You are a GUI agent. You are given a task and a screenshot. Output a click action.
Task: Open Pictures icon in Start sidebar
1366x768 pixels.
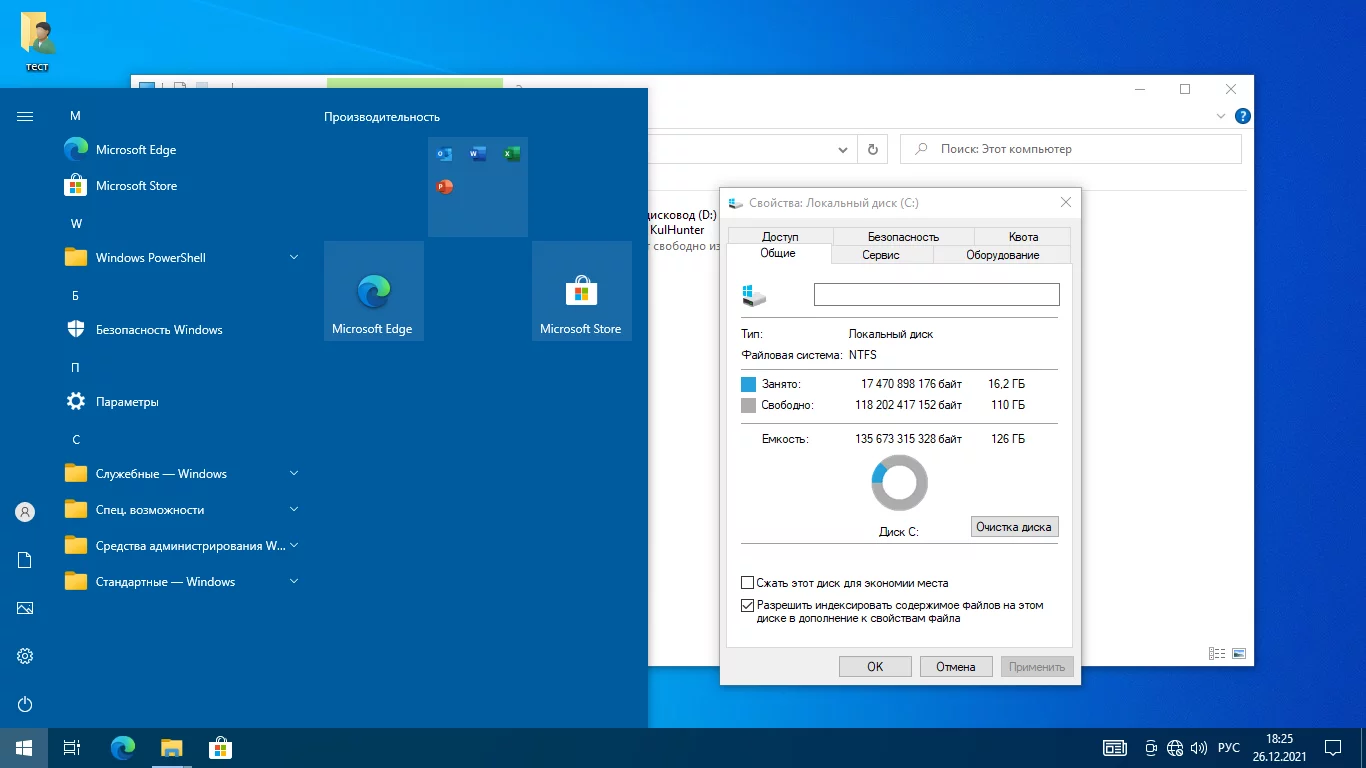[x=25, y=608]
